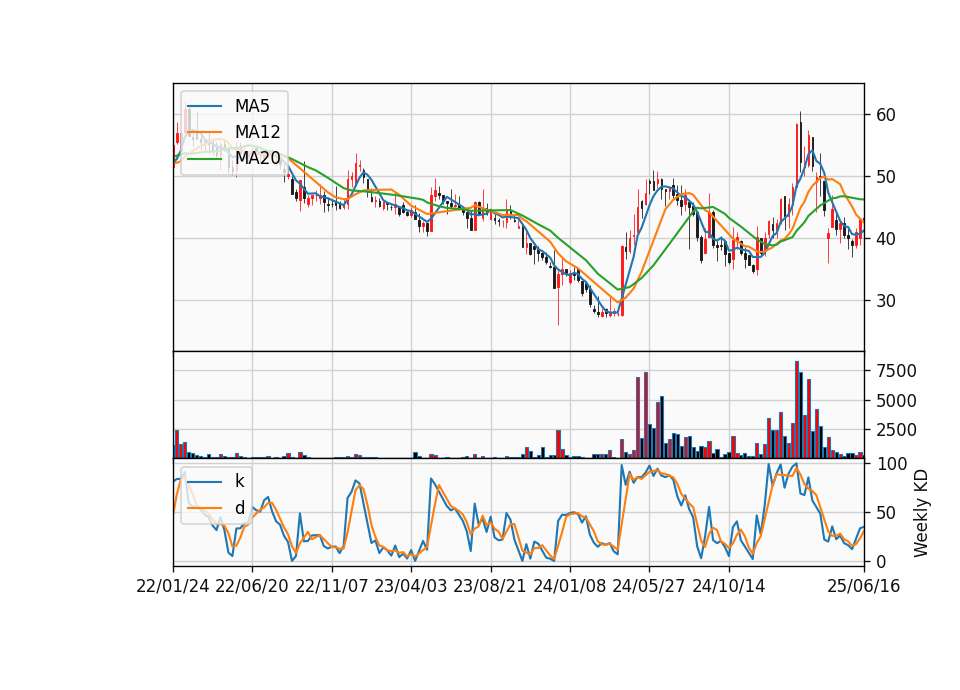Viewport: 960px width, 690px height.
Task: Click the 25/06/16 date label
Action: (864, 586)
